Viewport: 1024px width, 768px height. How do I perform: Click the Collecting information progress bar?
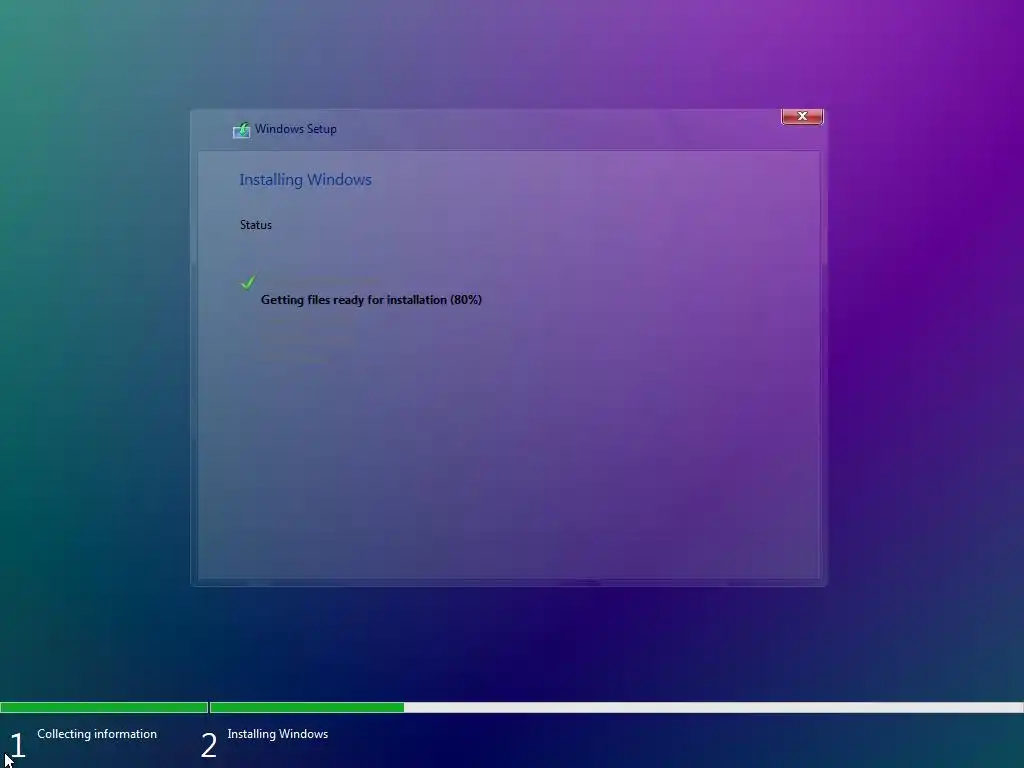104,707
